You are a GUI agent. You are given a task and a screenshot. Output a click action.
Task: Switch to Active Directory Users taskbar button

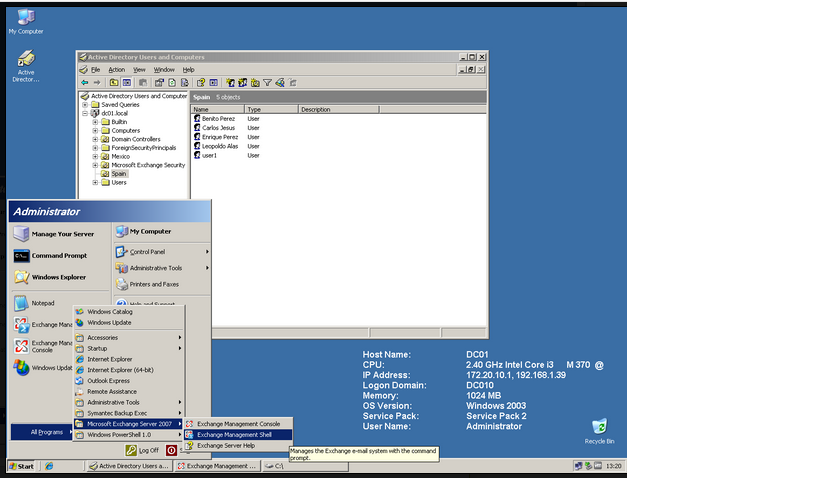(129, 466)
